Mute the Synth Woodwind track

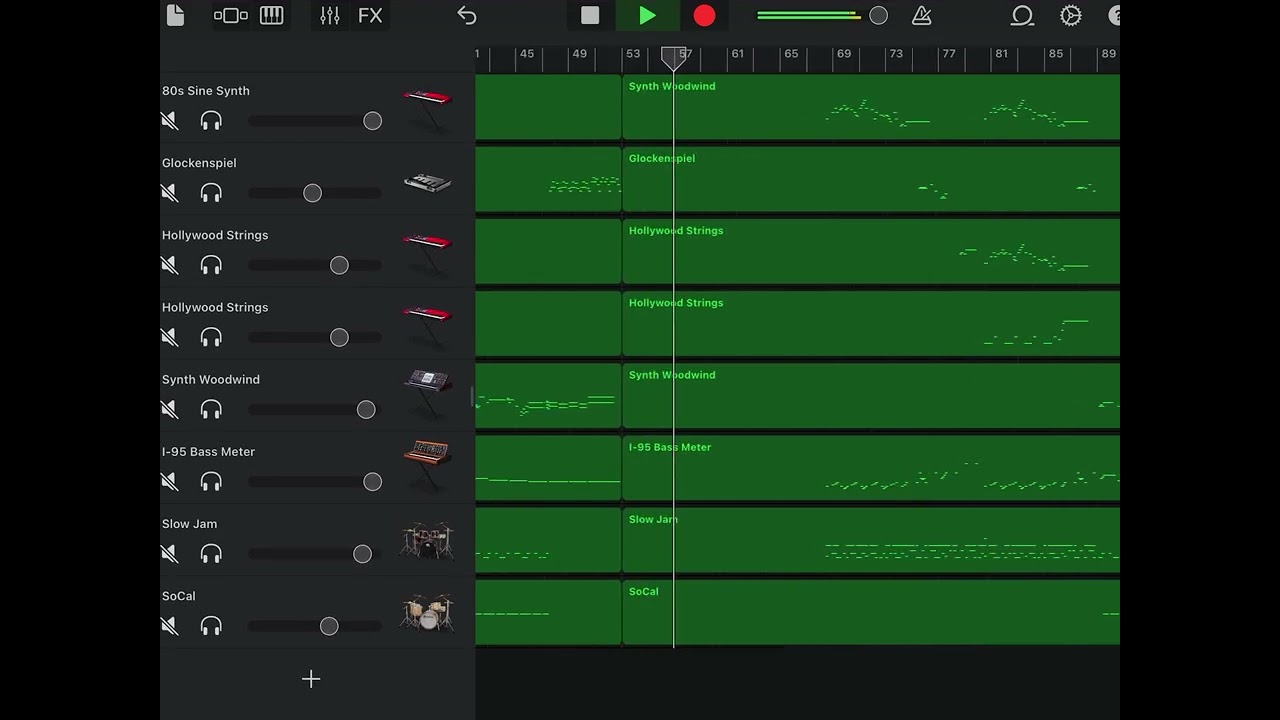[170, 409]
